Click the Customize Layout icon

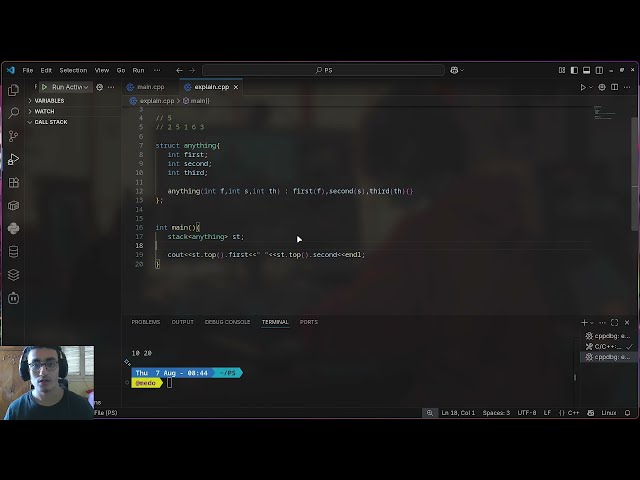[562, 70]
